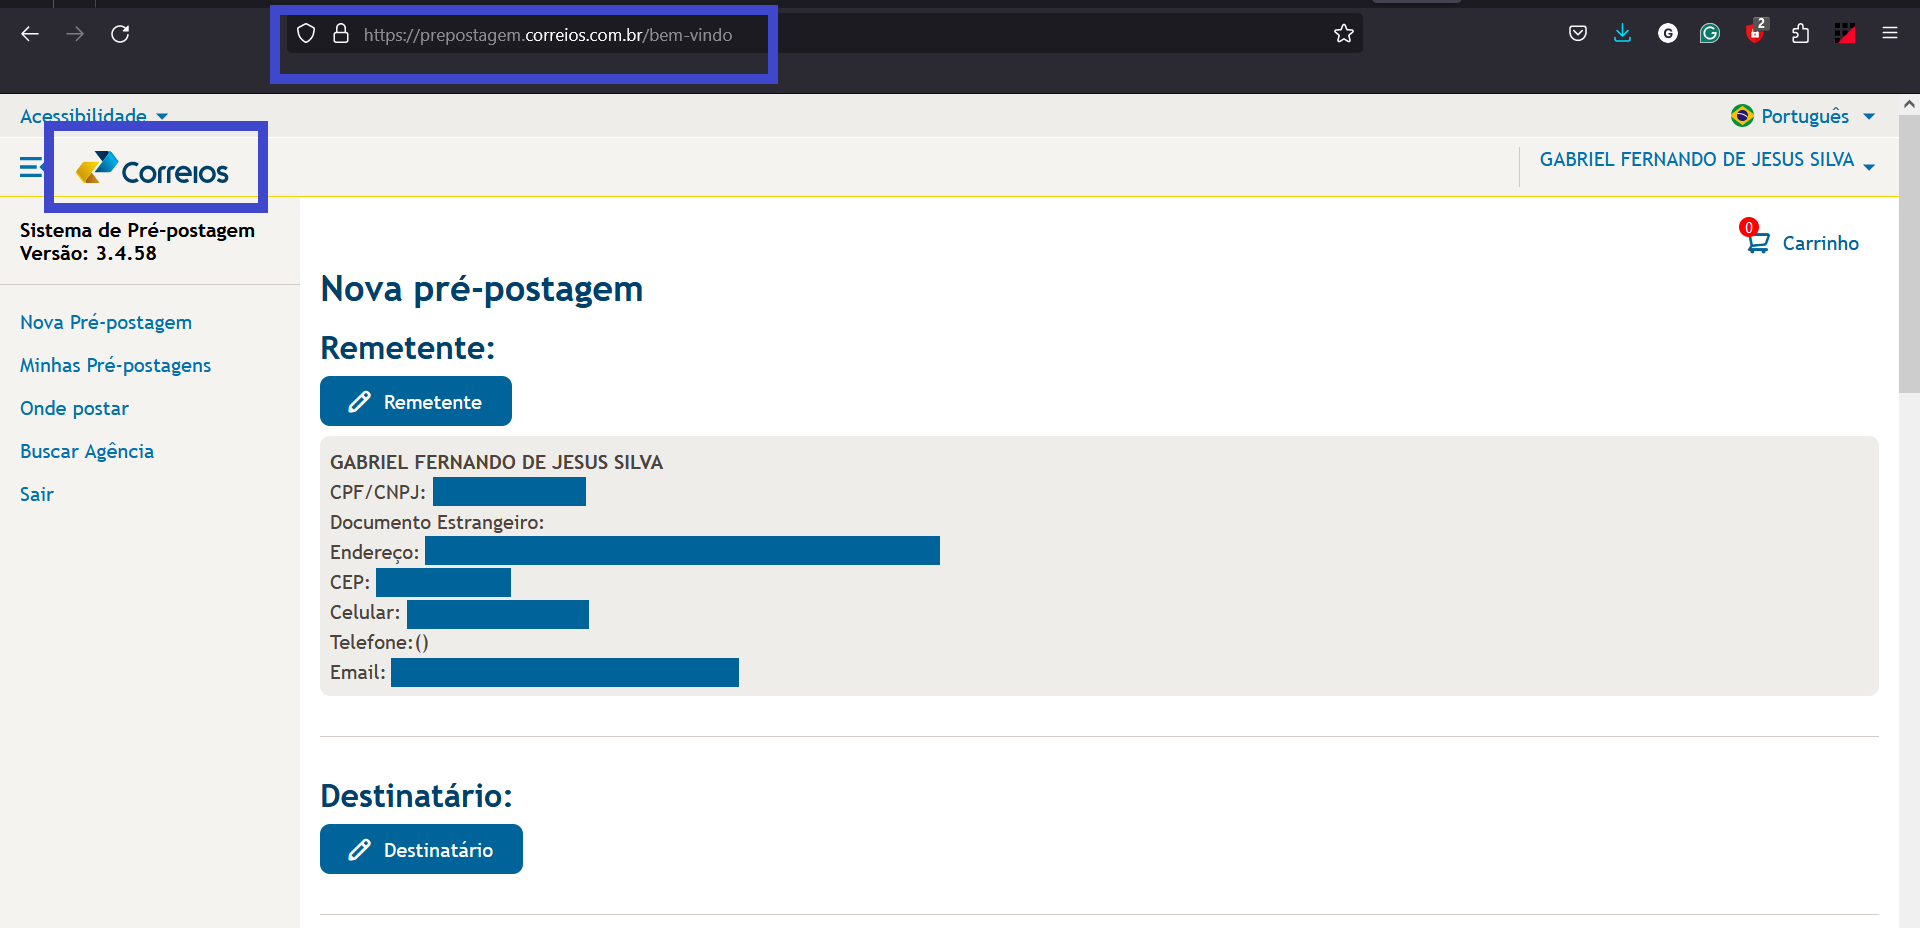The width and height of the screenshot is (1920, 928).
Task: Click the red and black extension icon
Action: point(1845,34)
